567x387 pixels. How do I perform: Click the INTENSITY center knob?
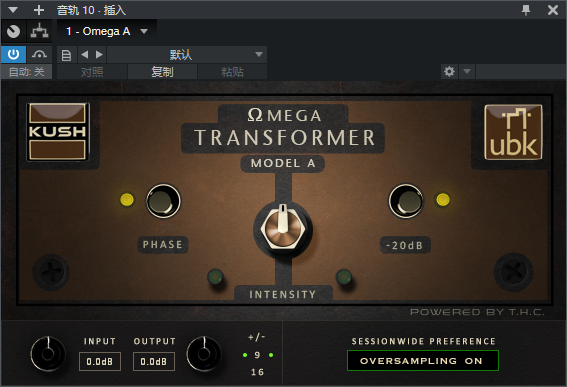tap(283, 229)
